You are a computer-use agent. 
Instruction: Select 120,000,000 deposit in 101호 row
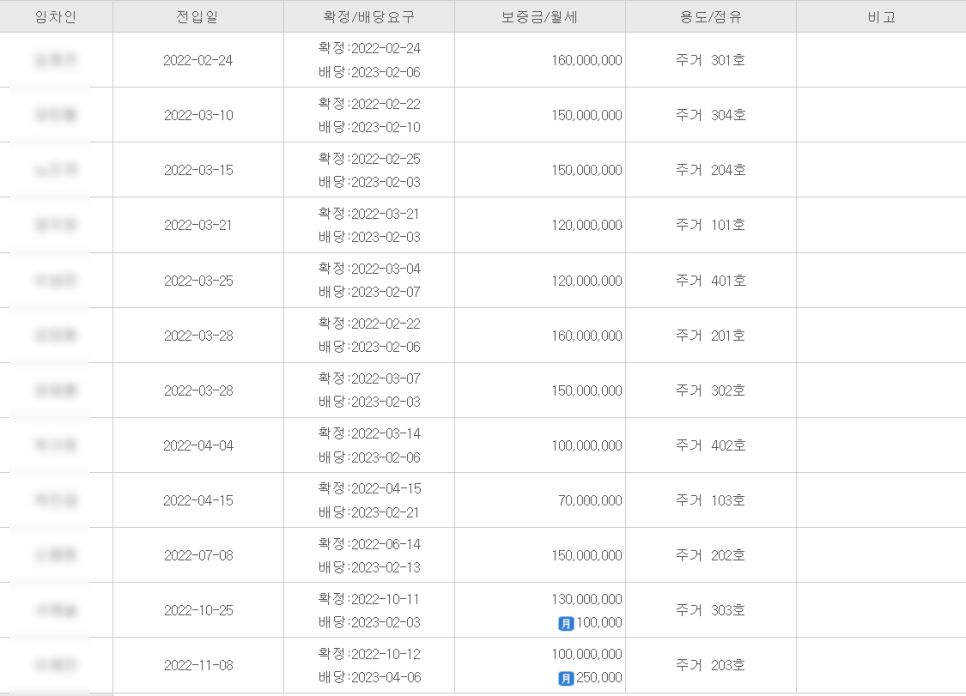point(586,225)
